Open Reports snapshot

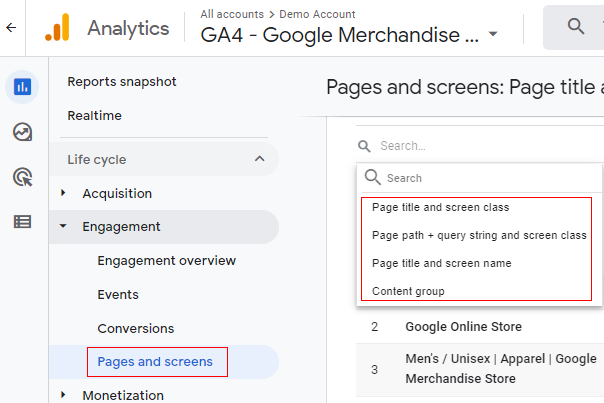(122, 82)
